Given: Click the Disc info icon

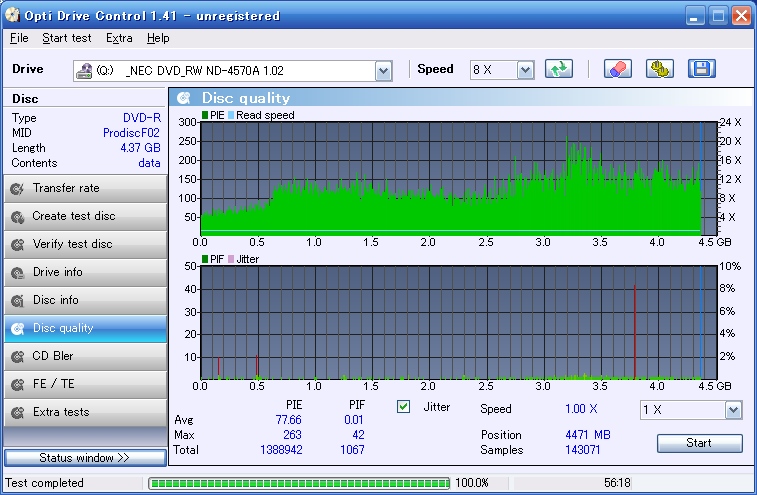Looking at the screenshot, I should [17, 301].
